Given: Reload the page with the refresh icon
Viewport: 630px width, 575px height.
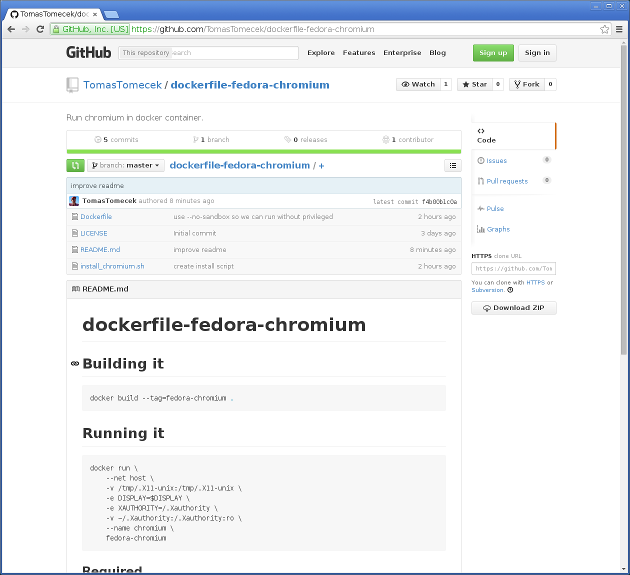Looking at the screenshot, I should pyautogui.click(x=40, y=29).
